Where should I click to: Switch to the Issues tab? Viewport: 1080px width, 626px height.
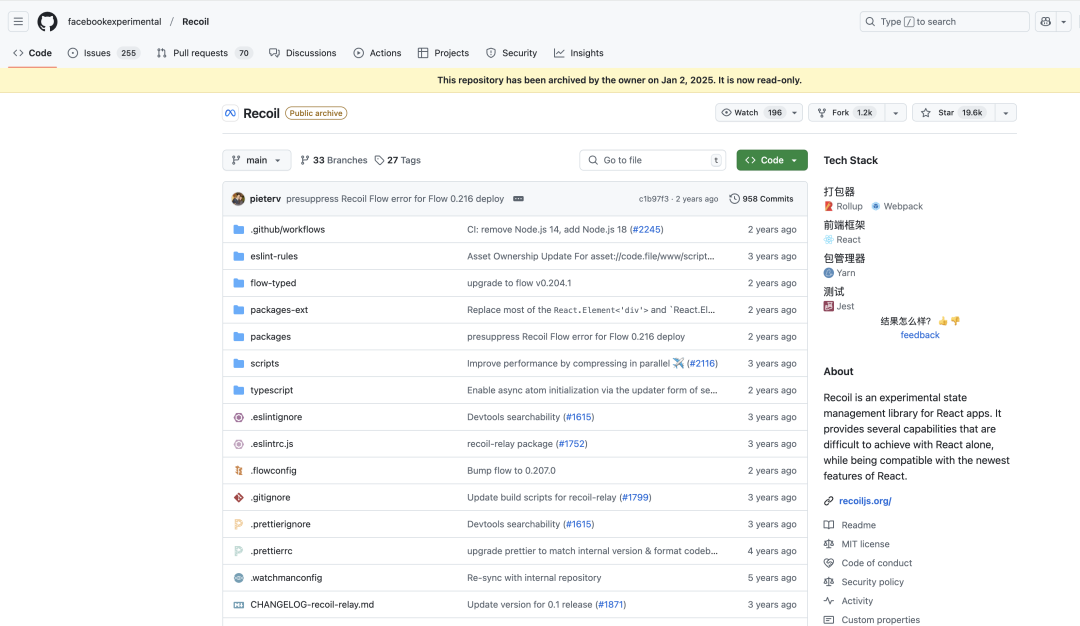103,53
